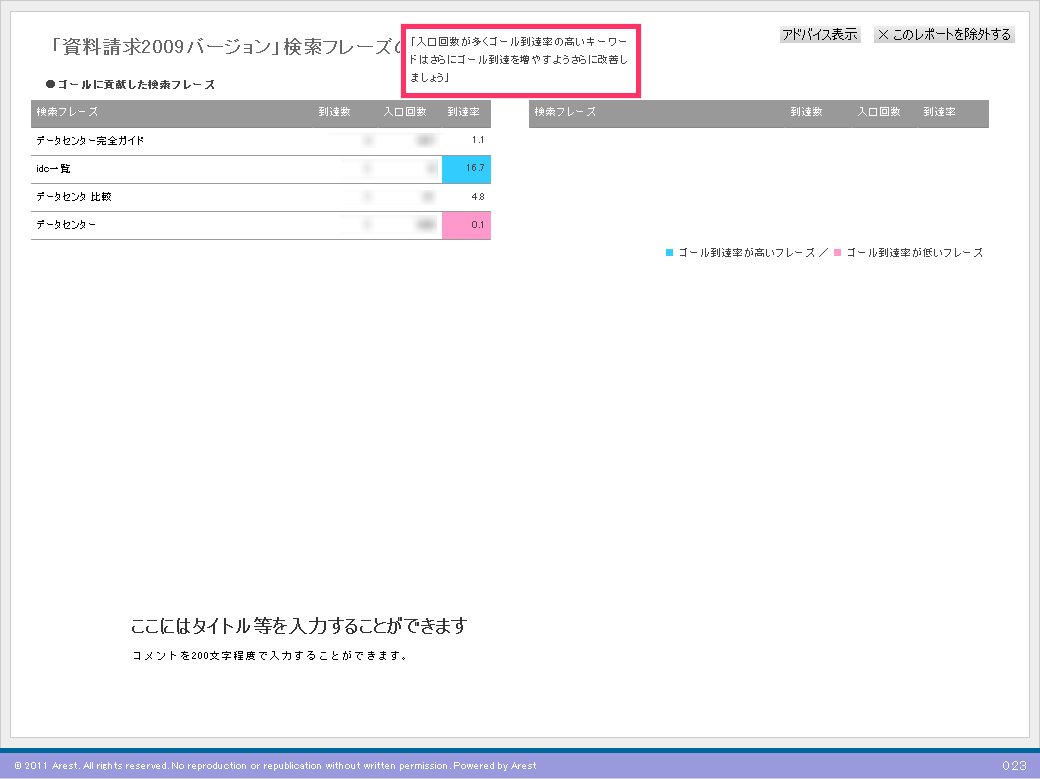Image resolution: width=1040 pixels, height=779 pixels.
Task: Click the title input text ここにはタイトル等
Action: pos(298,627)
